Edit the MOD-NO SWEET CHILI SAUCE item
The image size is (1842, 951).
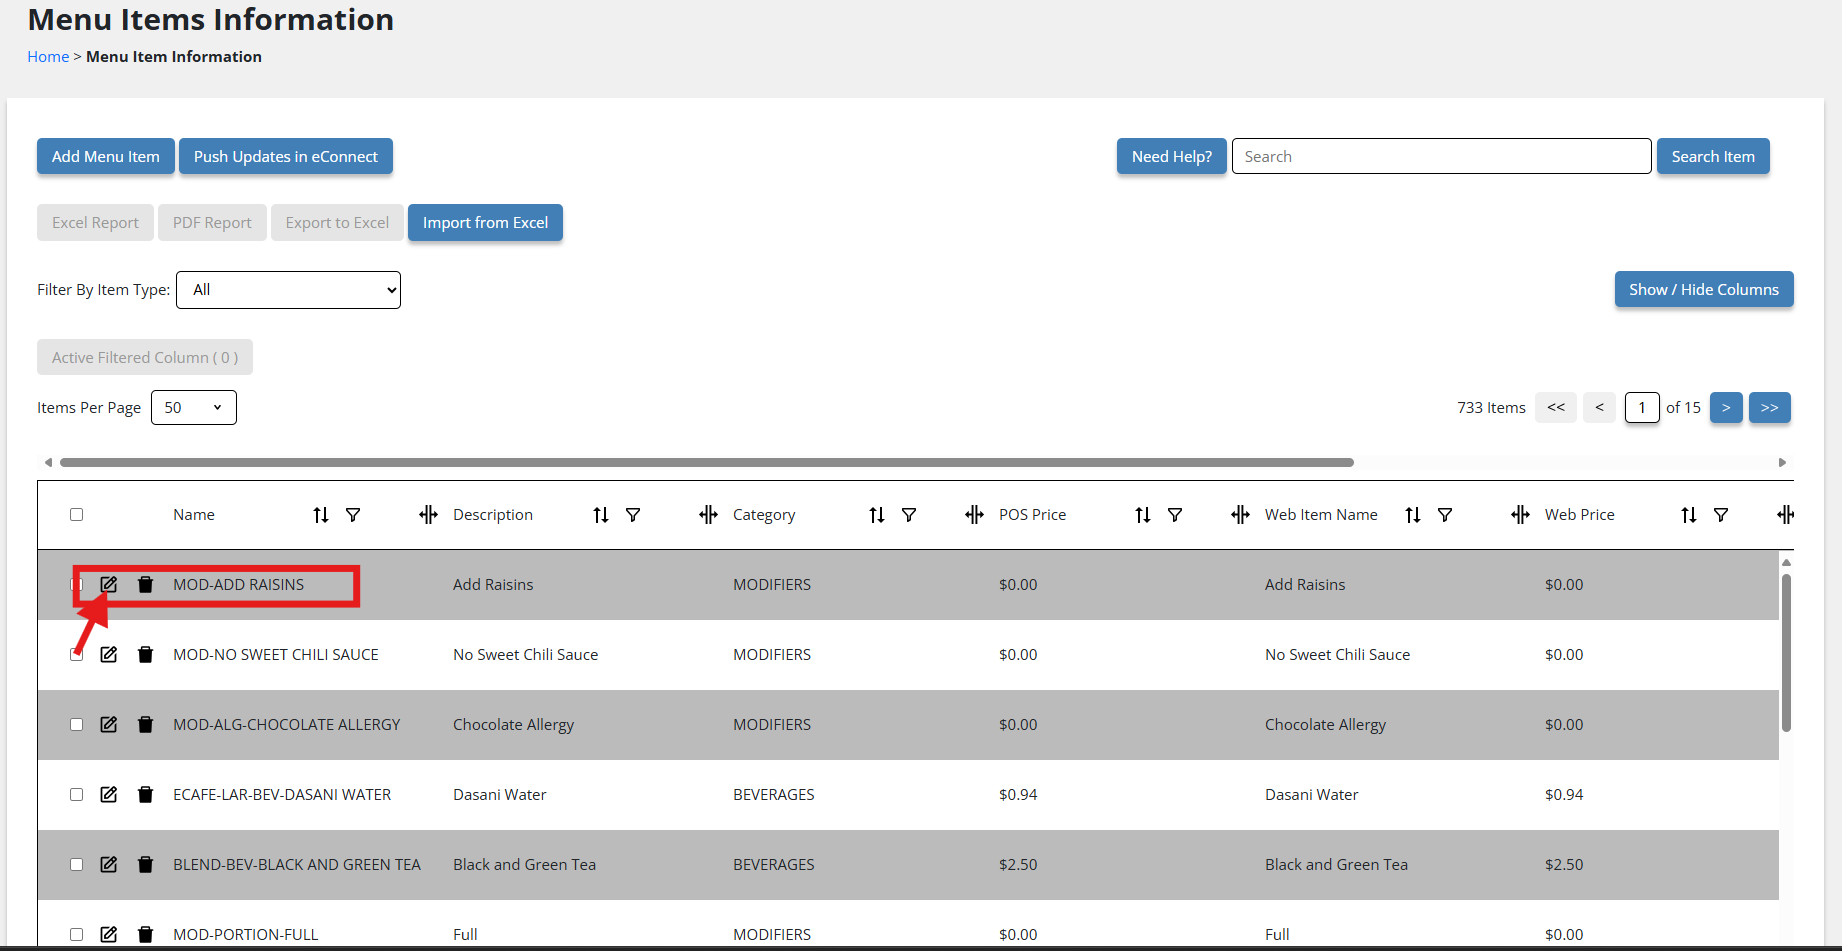(x=109, y=655)
